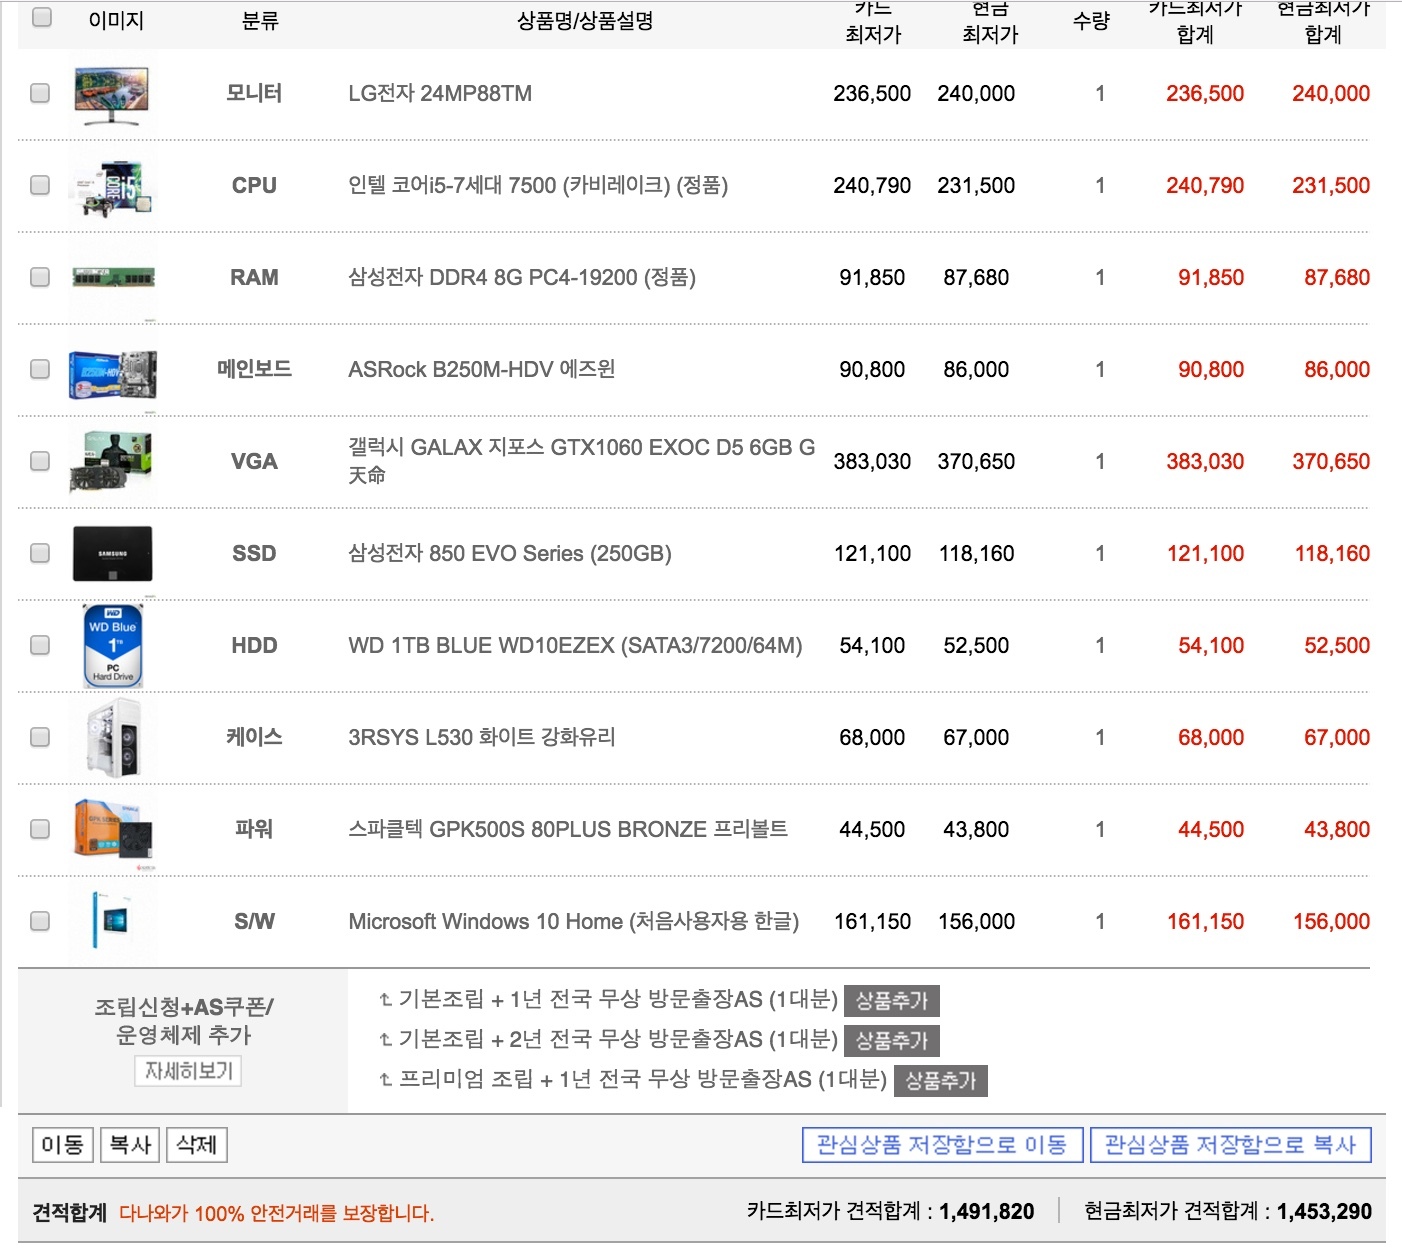Click 관심상품 저장함으로 이동 button

[x=942, y=1145]
